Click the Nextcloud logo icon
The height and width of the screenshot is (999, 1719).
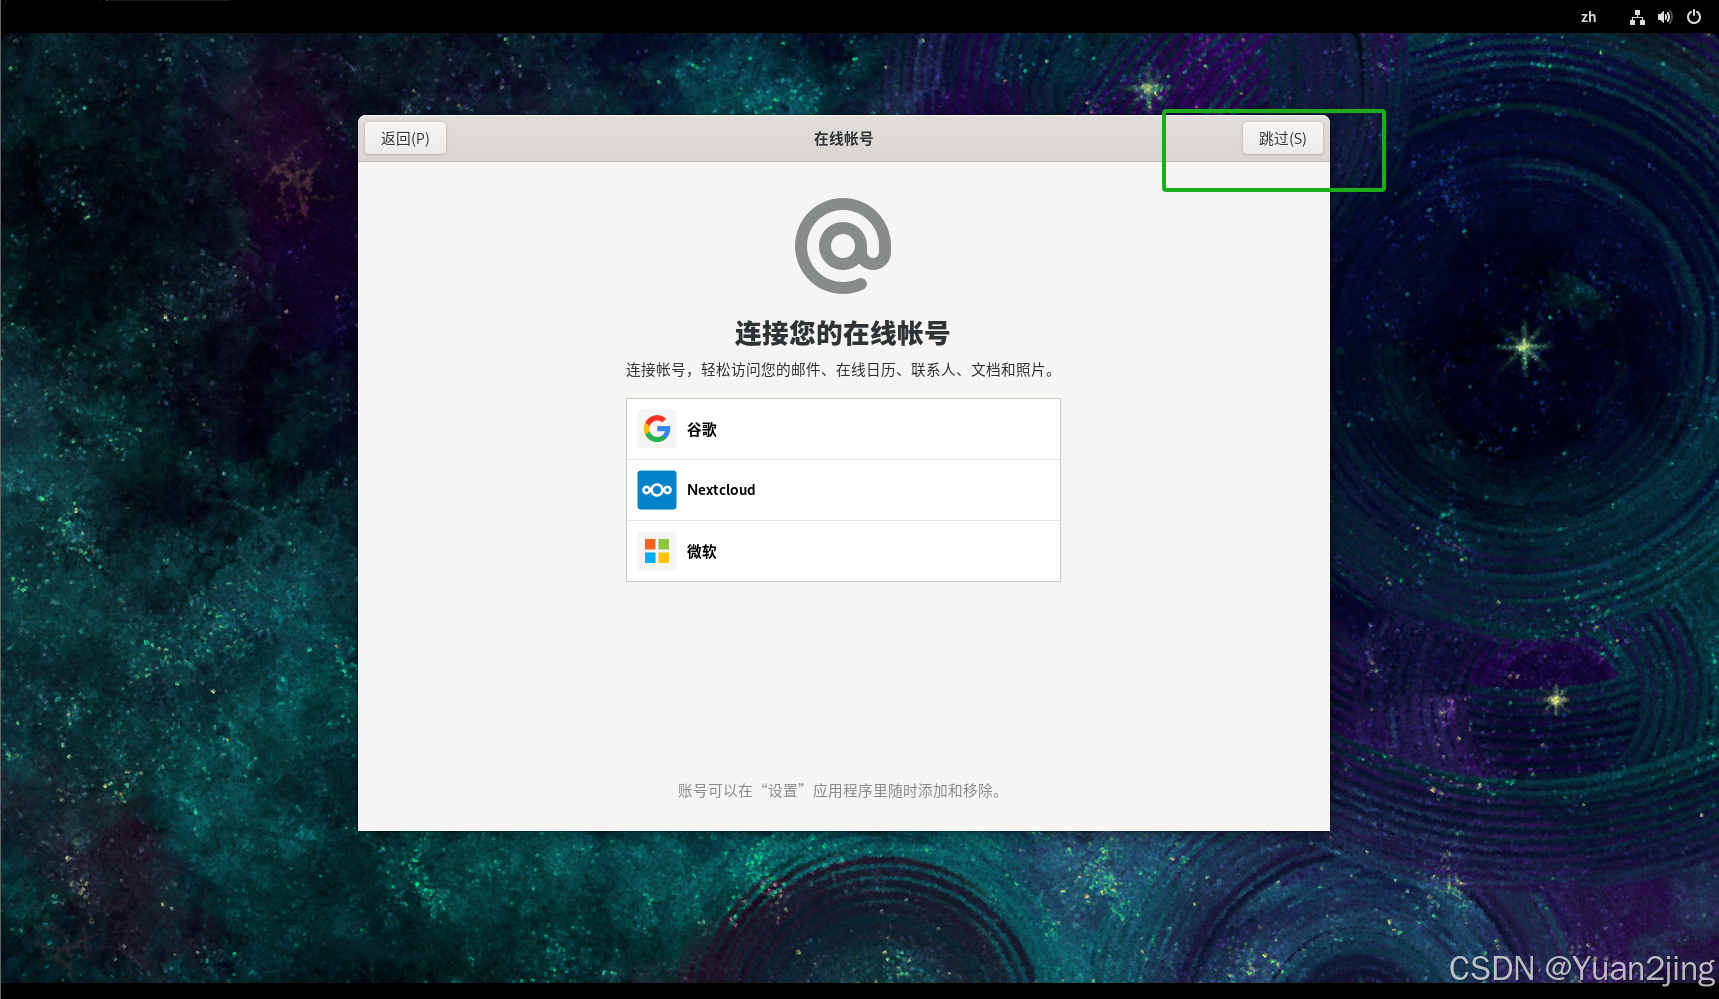[x=657, y=490]
